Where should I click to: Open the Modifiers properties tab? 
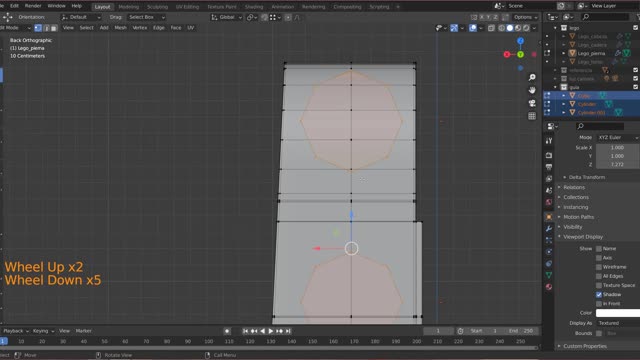(x=549, y=229)
